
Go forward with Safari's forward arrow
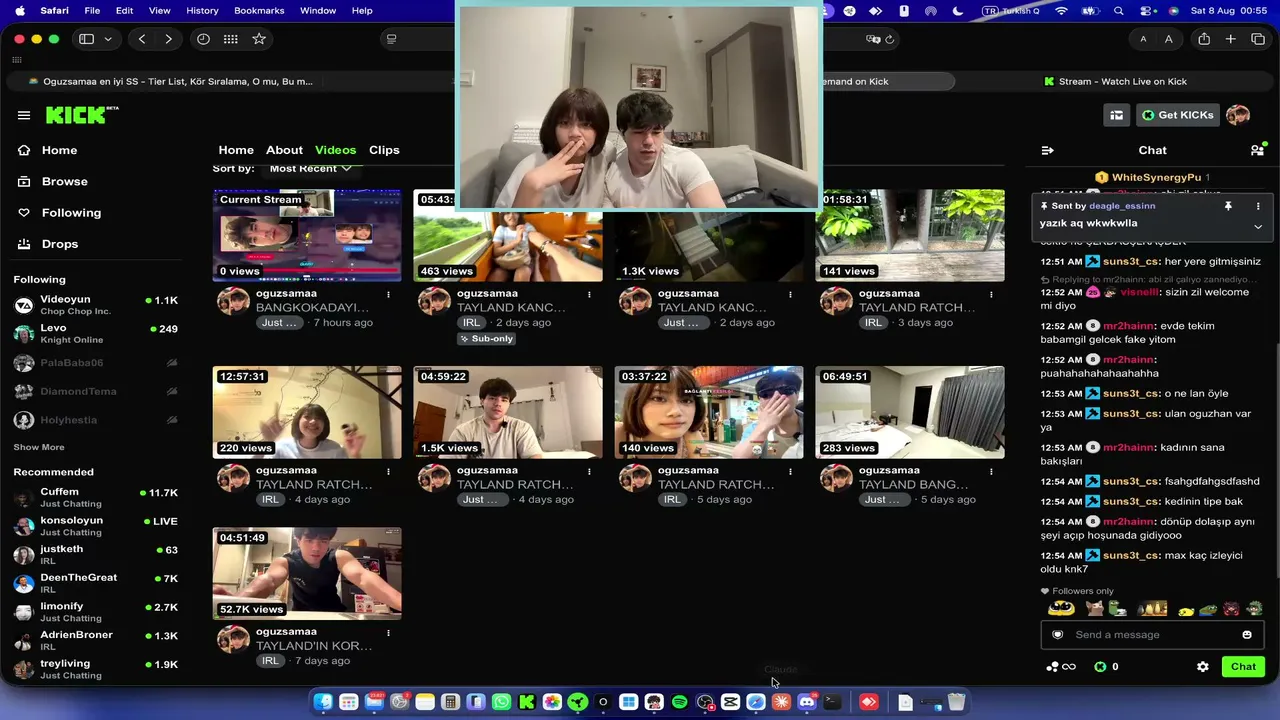click(x=168, y=39)
